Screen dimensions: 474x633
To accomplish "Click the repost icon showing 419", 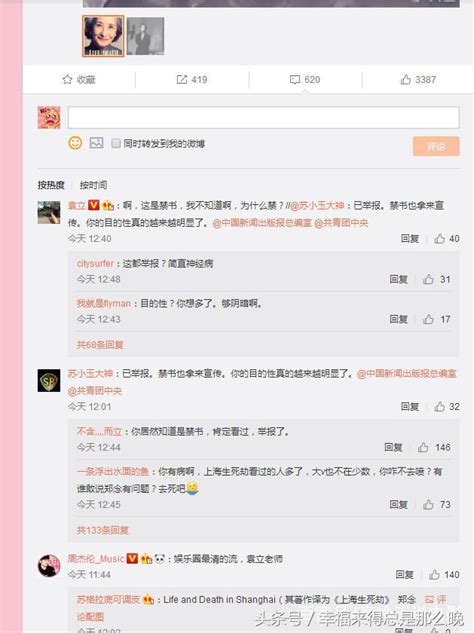I will click(x=182, y=80).
